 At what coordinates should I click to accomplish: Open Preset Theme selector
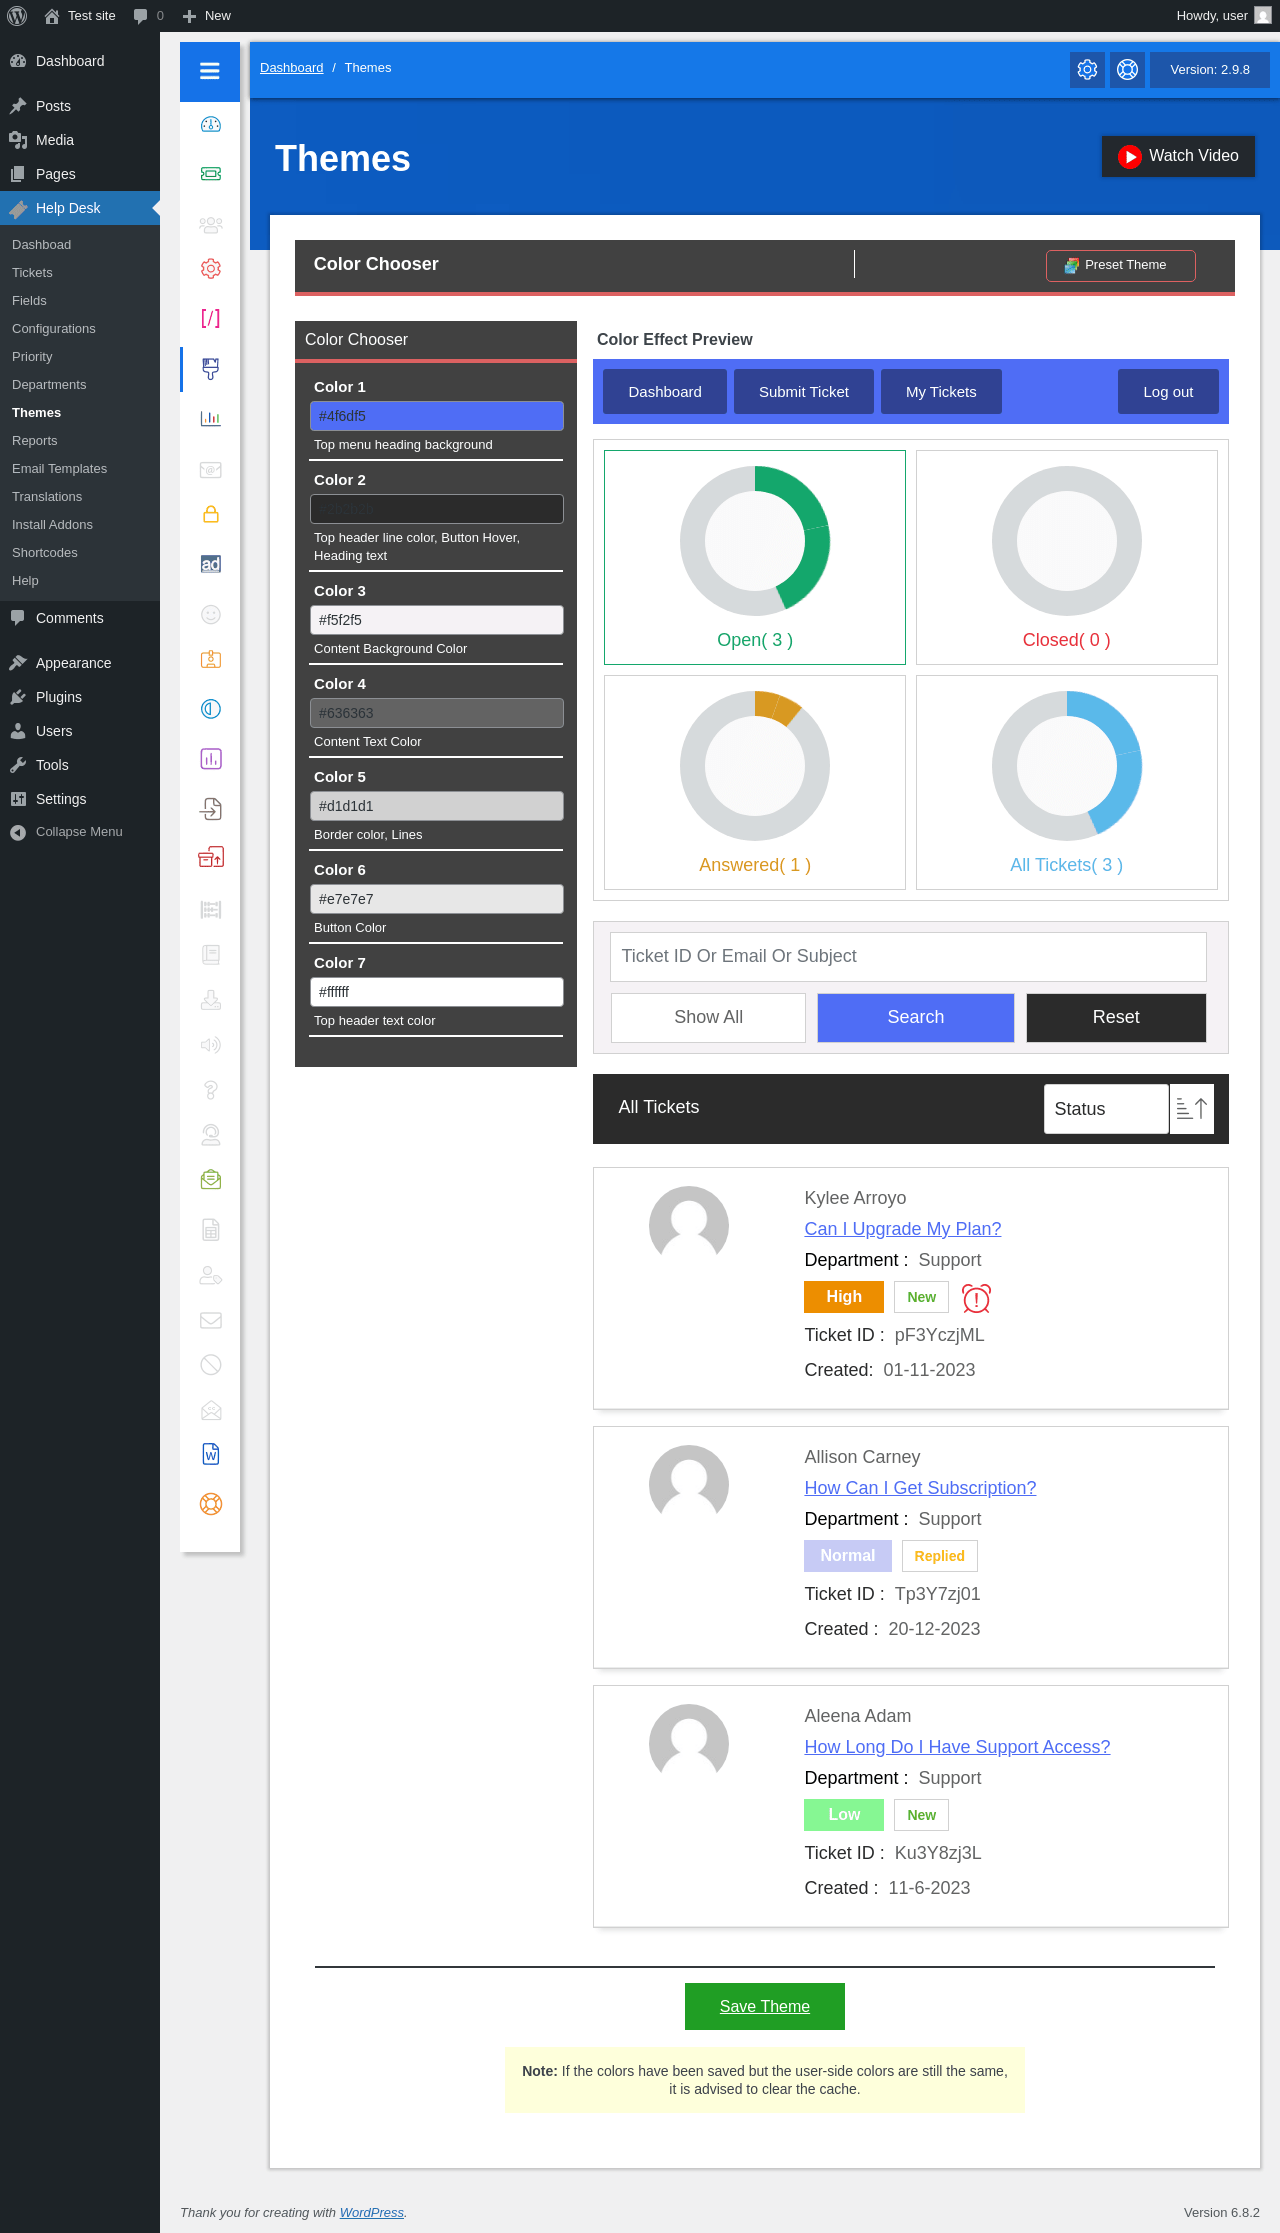click(x=1121, y=265)
